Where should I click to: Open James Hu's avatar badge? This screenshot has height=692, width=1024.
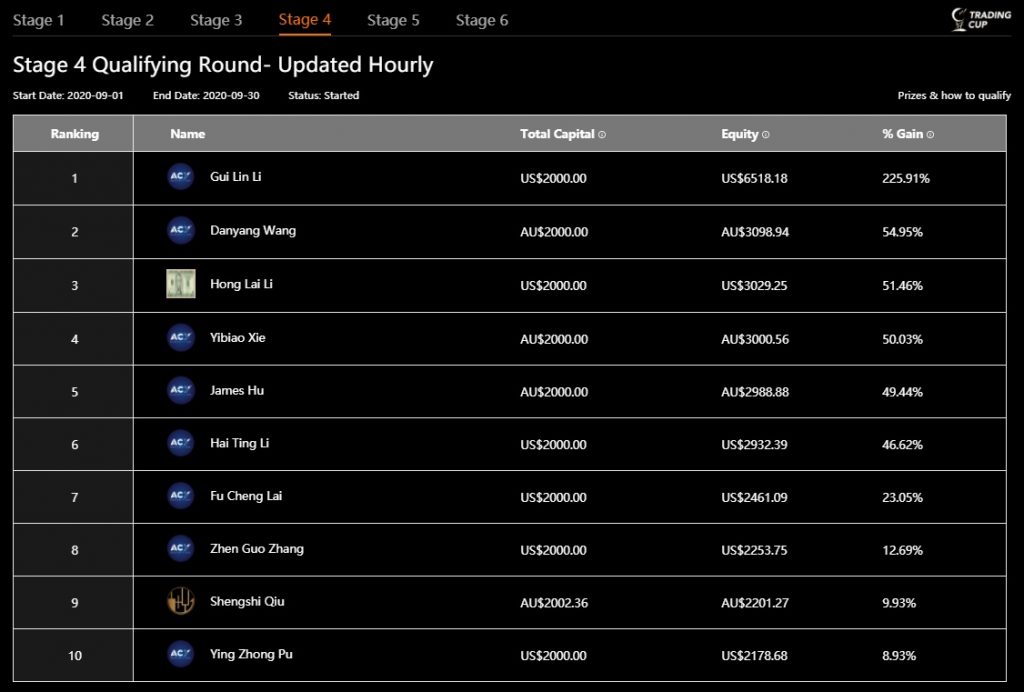(x=180, y=390)
